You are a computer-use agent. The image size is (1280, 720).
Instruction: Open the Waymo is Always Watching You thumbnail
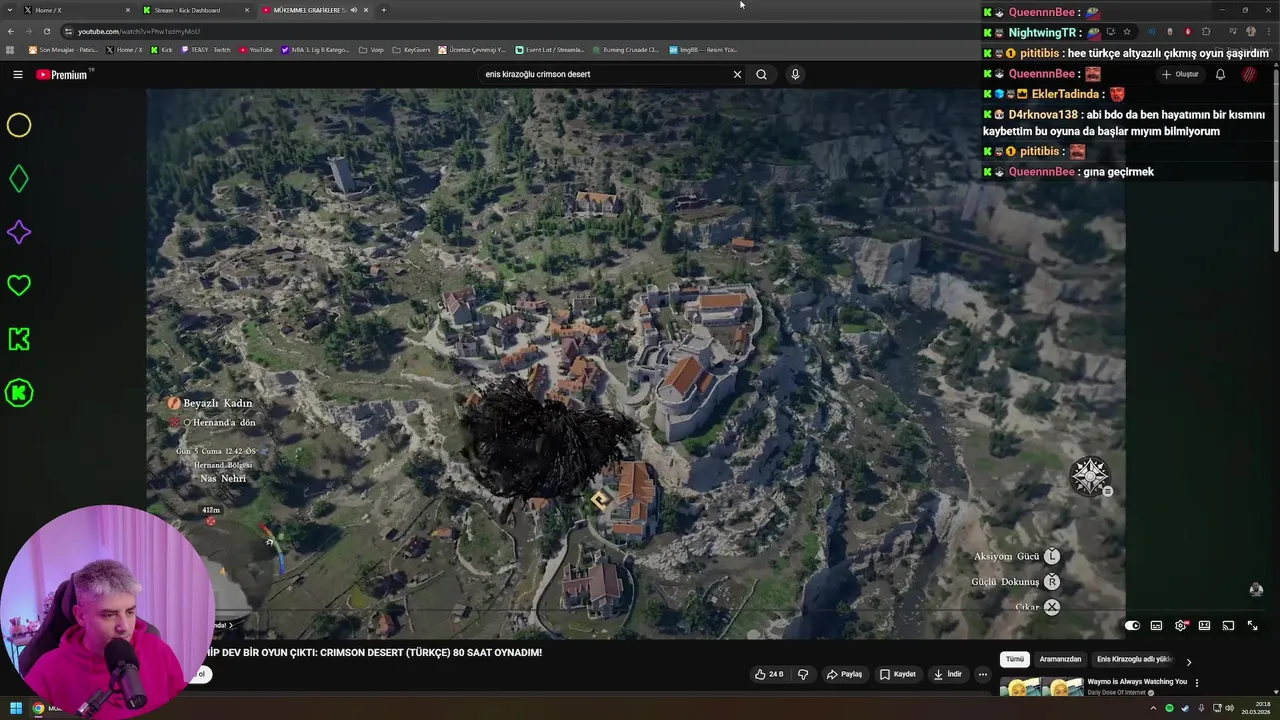pyautogui.click(x=1042, y=687)
